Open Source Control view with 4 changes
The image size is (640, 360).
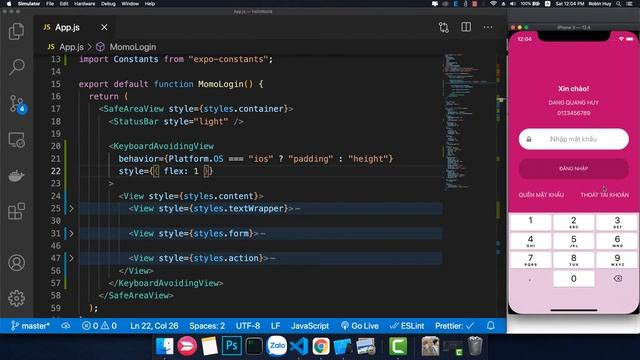17,104
